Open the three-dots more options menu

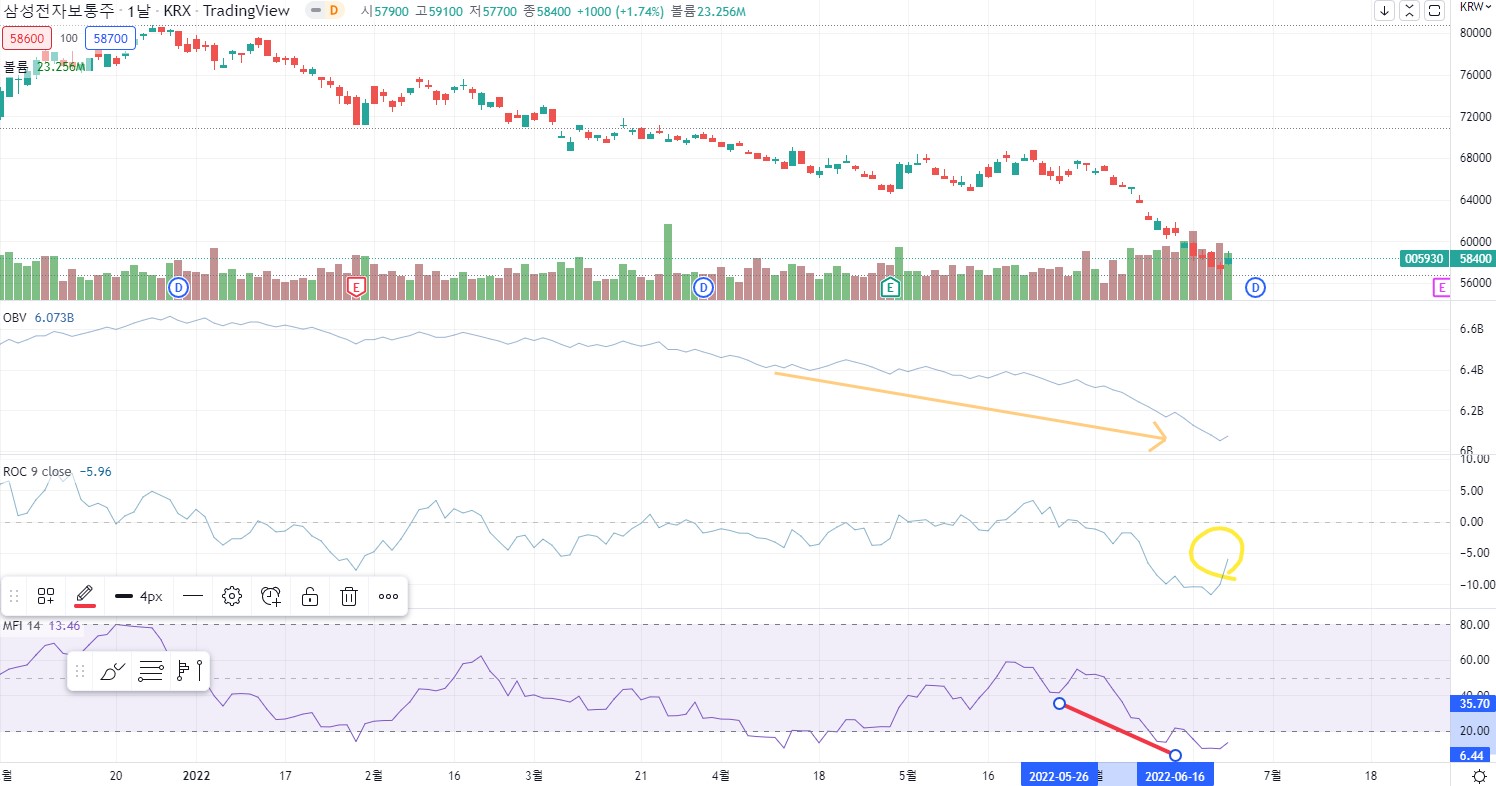tap(388, 597)
